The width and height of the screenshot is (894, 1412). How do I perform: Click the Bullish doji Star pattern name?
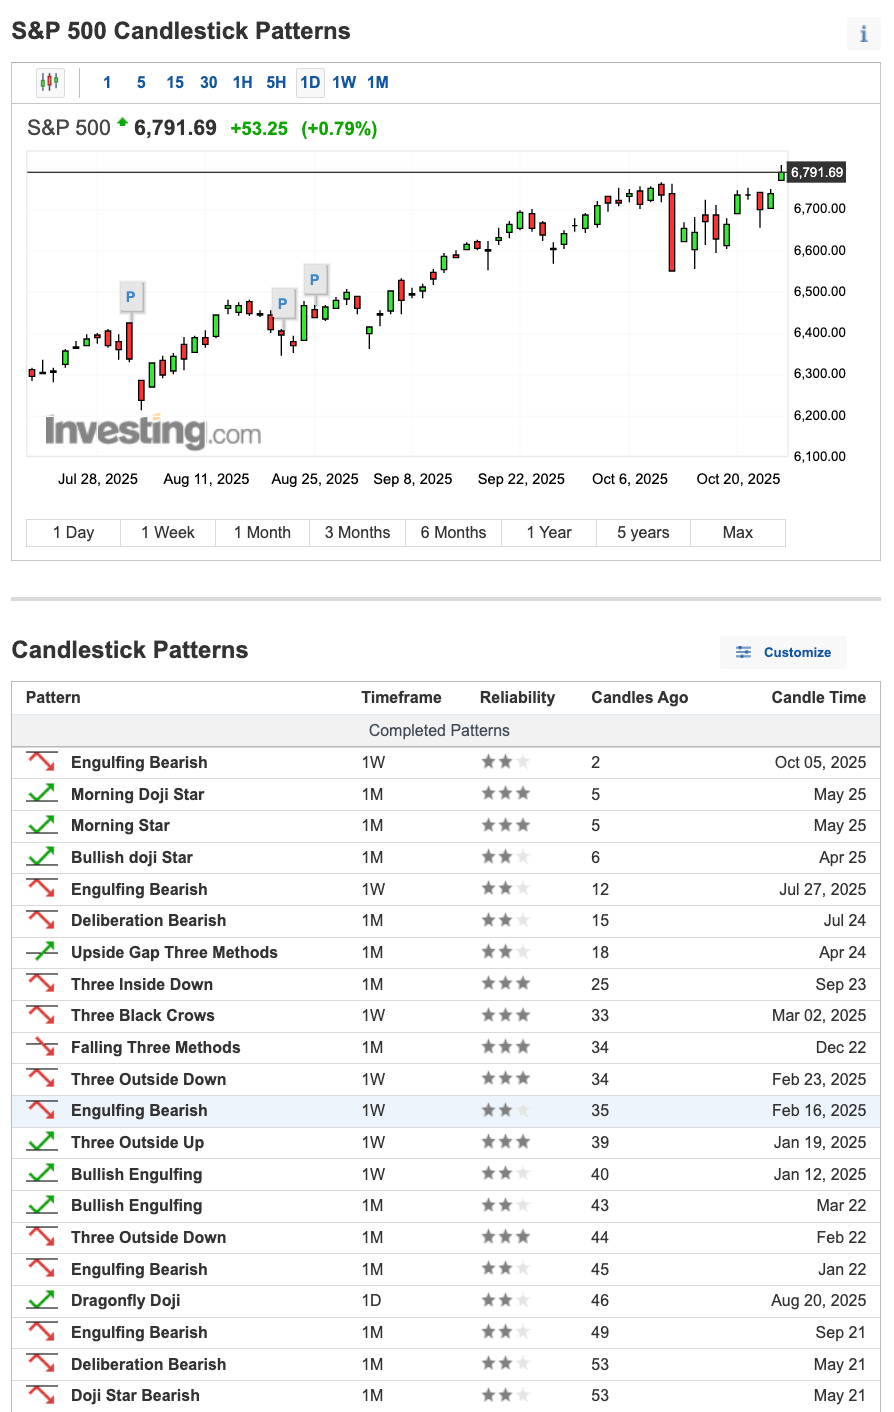(132, 857)
